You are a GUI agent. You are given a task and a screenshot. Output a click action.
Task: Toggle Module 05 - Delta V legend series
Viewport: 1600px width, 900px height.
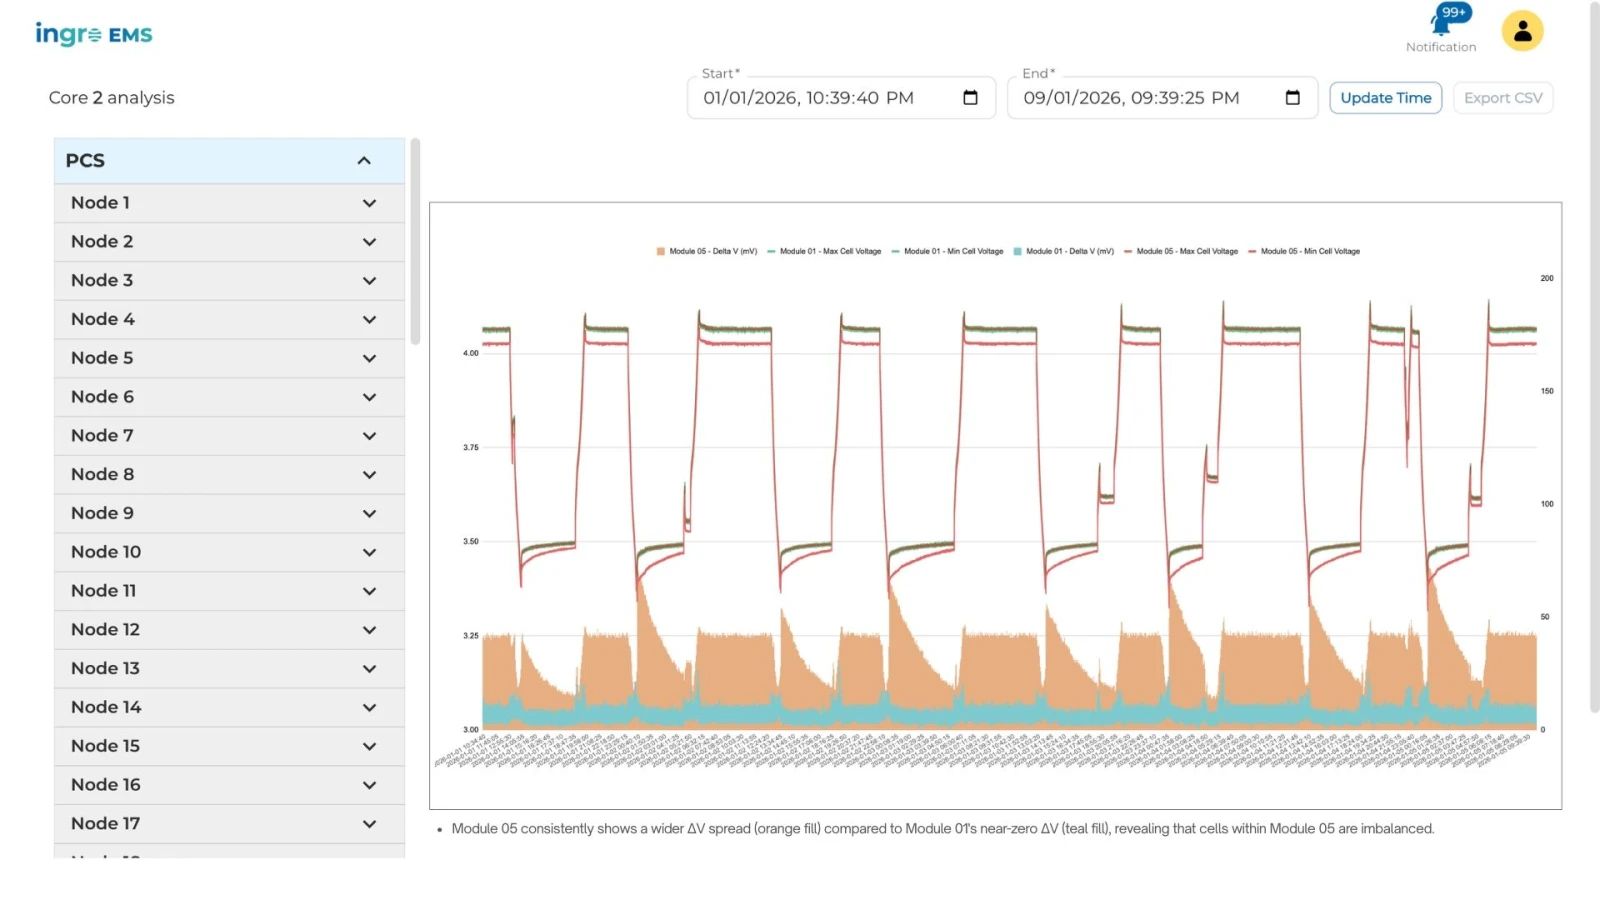707,252
